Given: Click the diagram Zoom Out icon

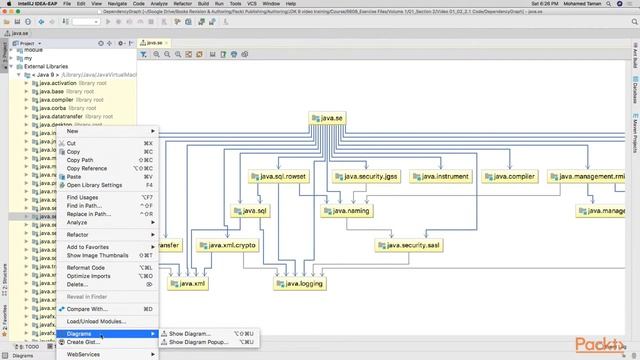Looking at the screenshot, I should [167, 54].
